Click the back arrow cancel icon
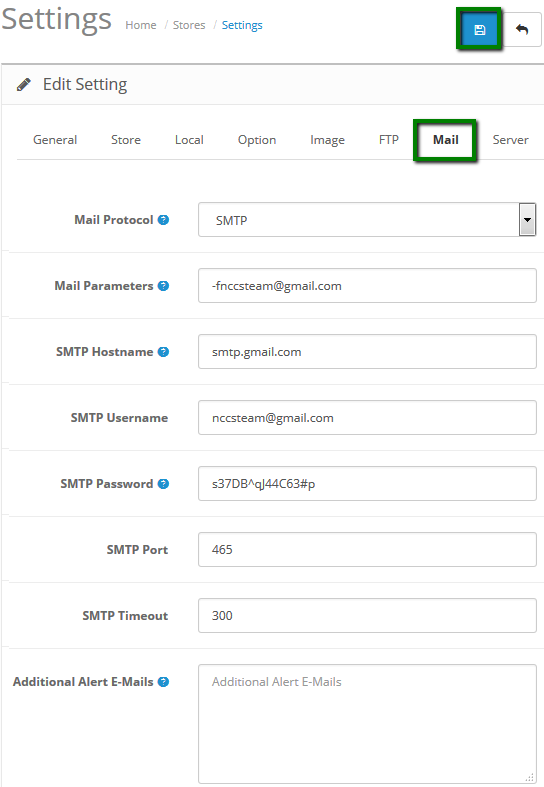 522,30
